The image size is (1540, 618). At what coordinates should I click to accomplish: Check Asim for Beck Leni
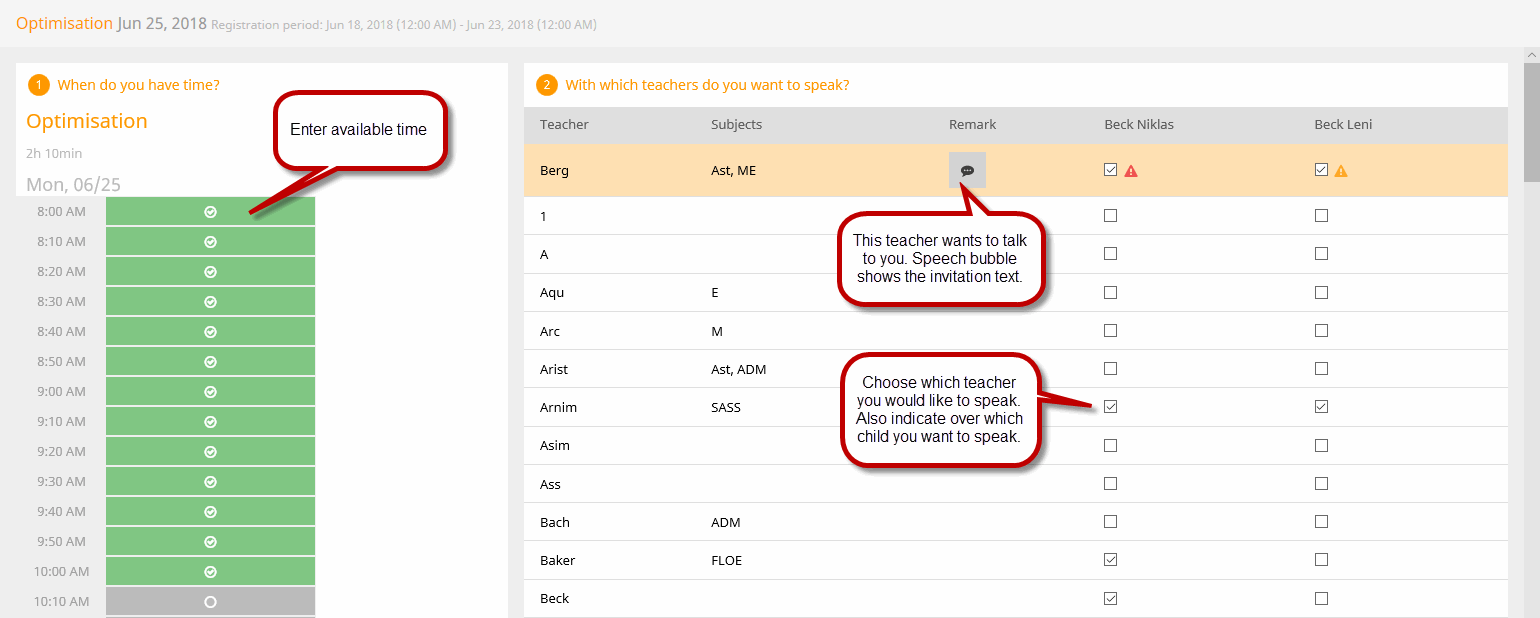[x=1321, y=445]
